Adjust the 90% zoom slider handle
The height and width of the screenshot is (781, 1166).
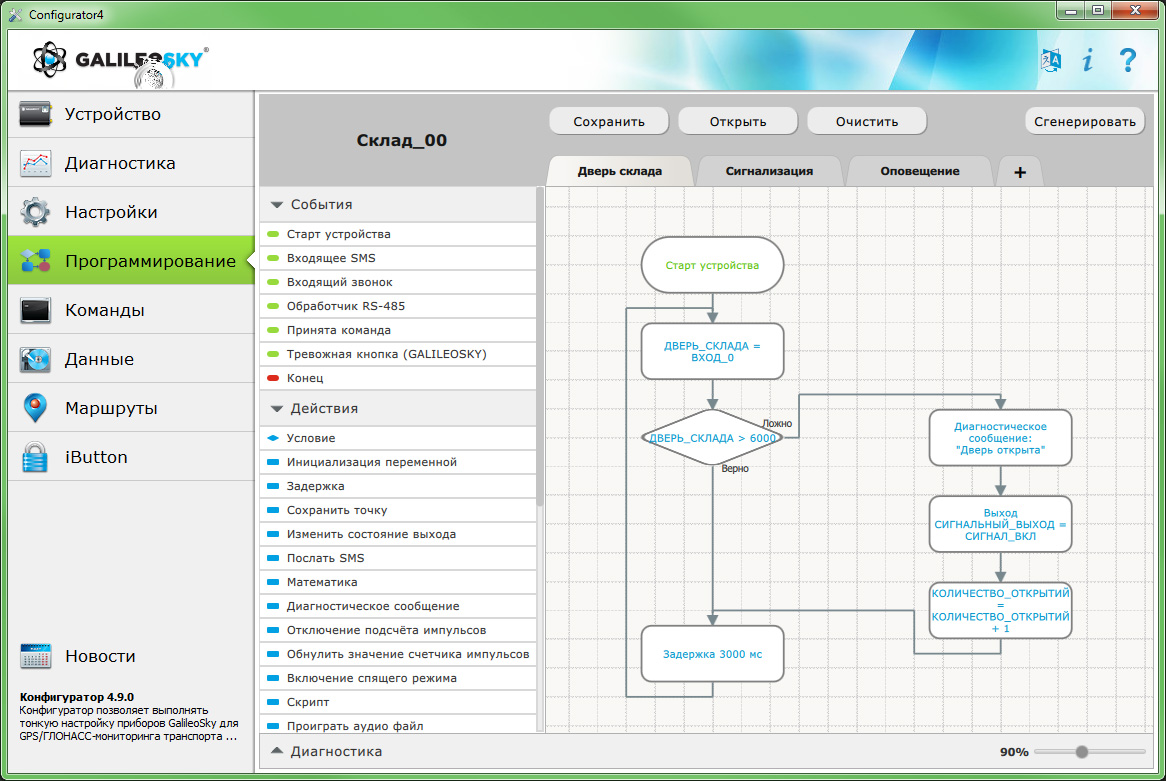[x=1082, y=752]
